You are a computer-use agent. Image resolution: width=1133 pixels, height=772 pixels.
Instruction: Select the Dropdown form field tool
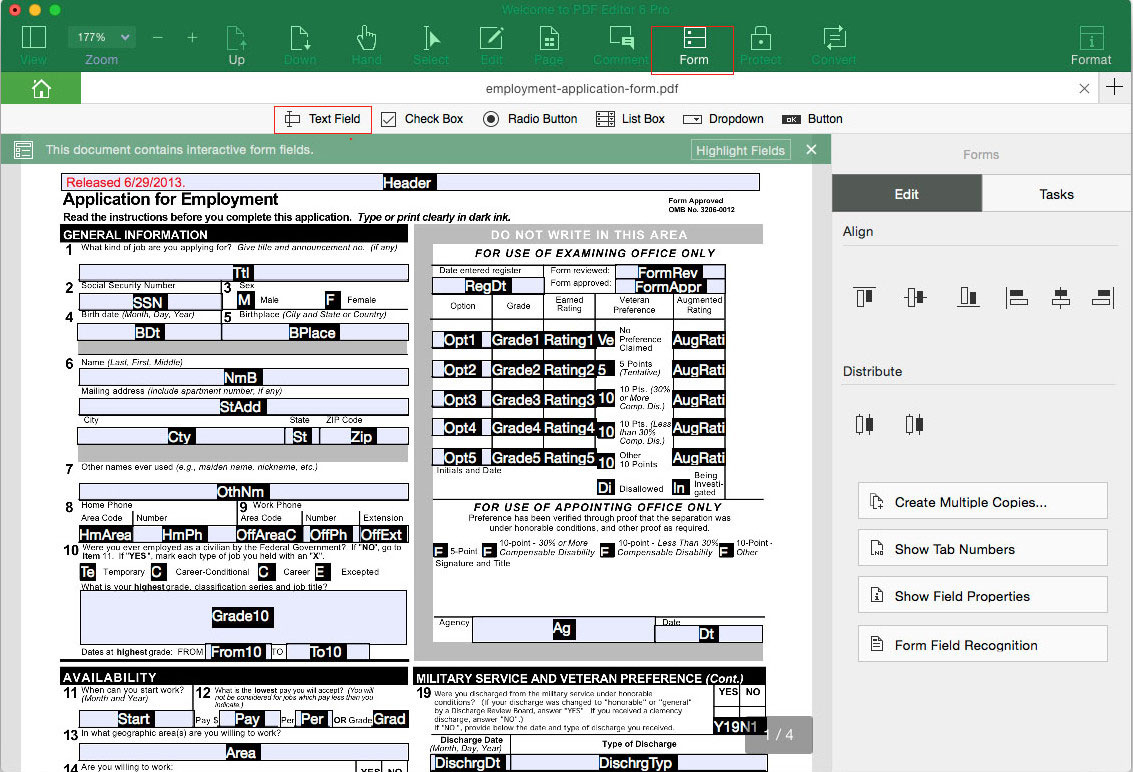[x=723, y=118]
